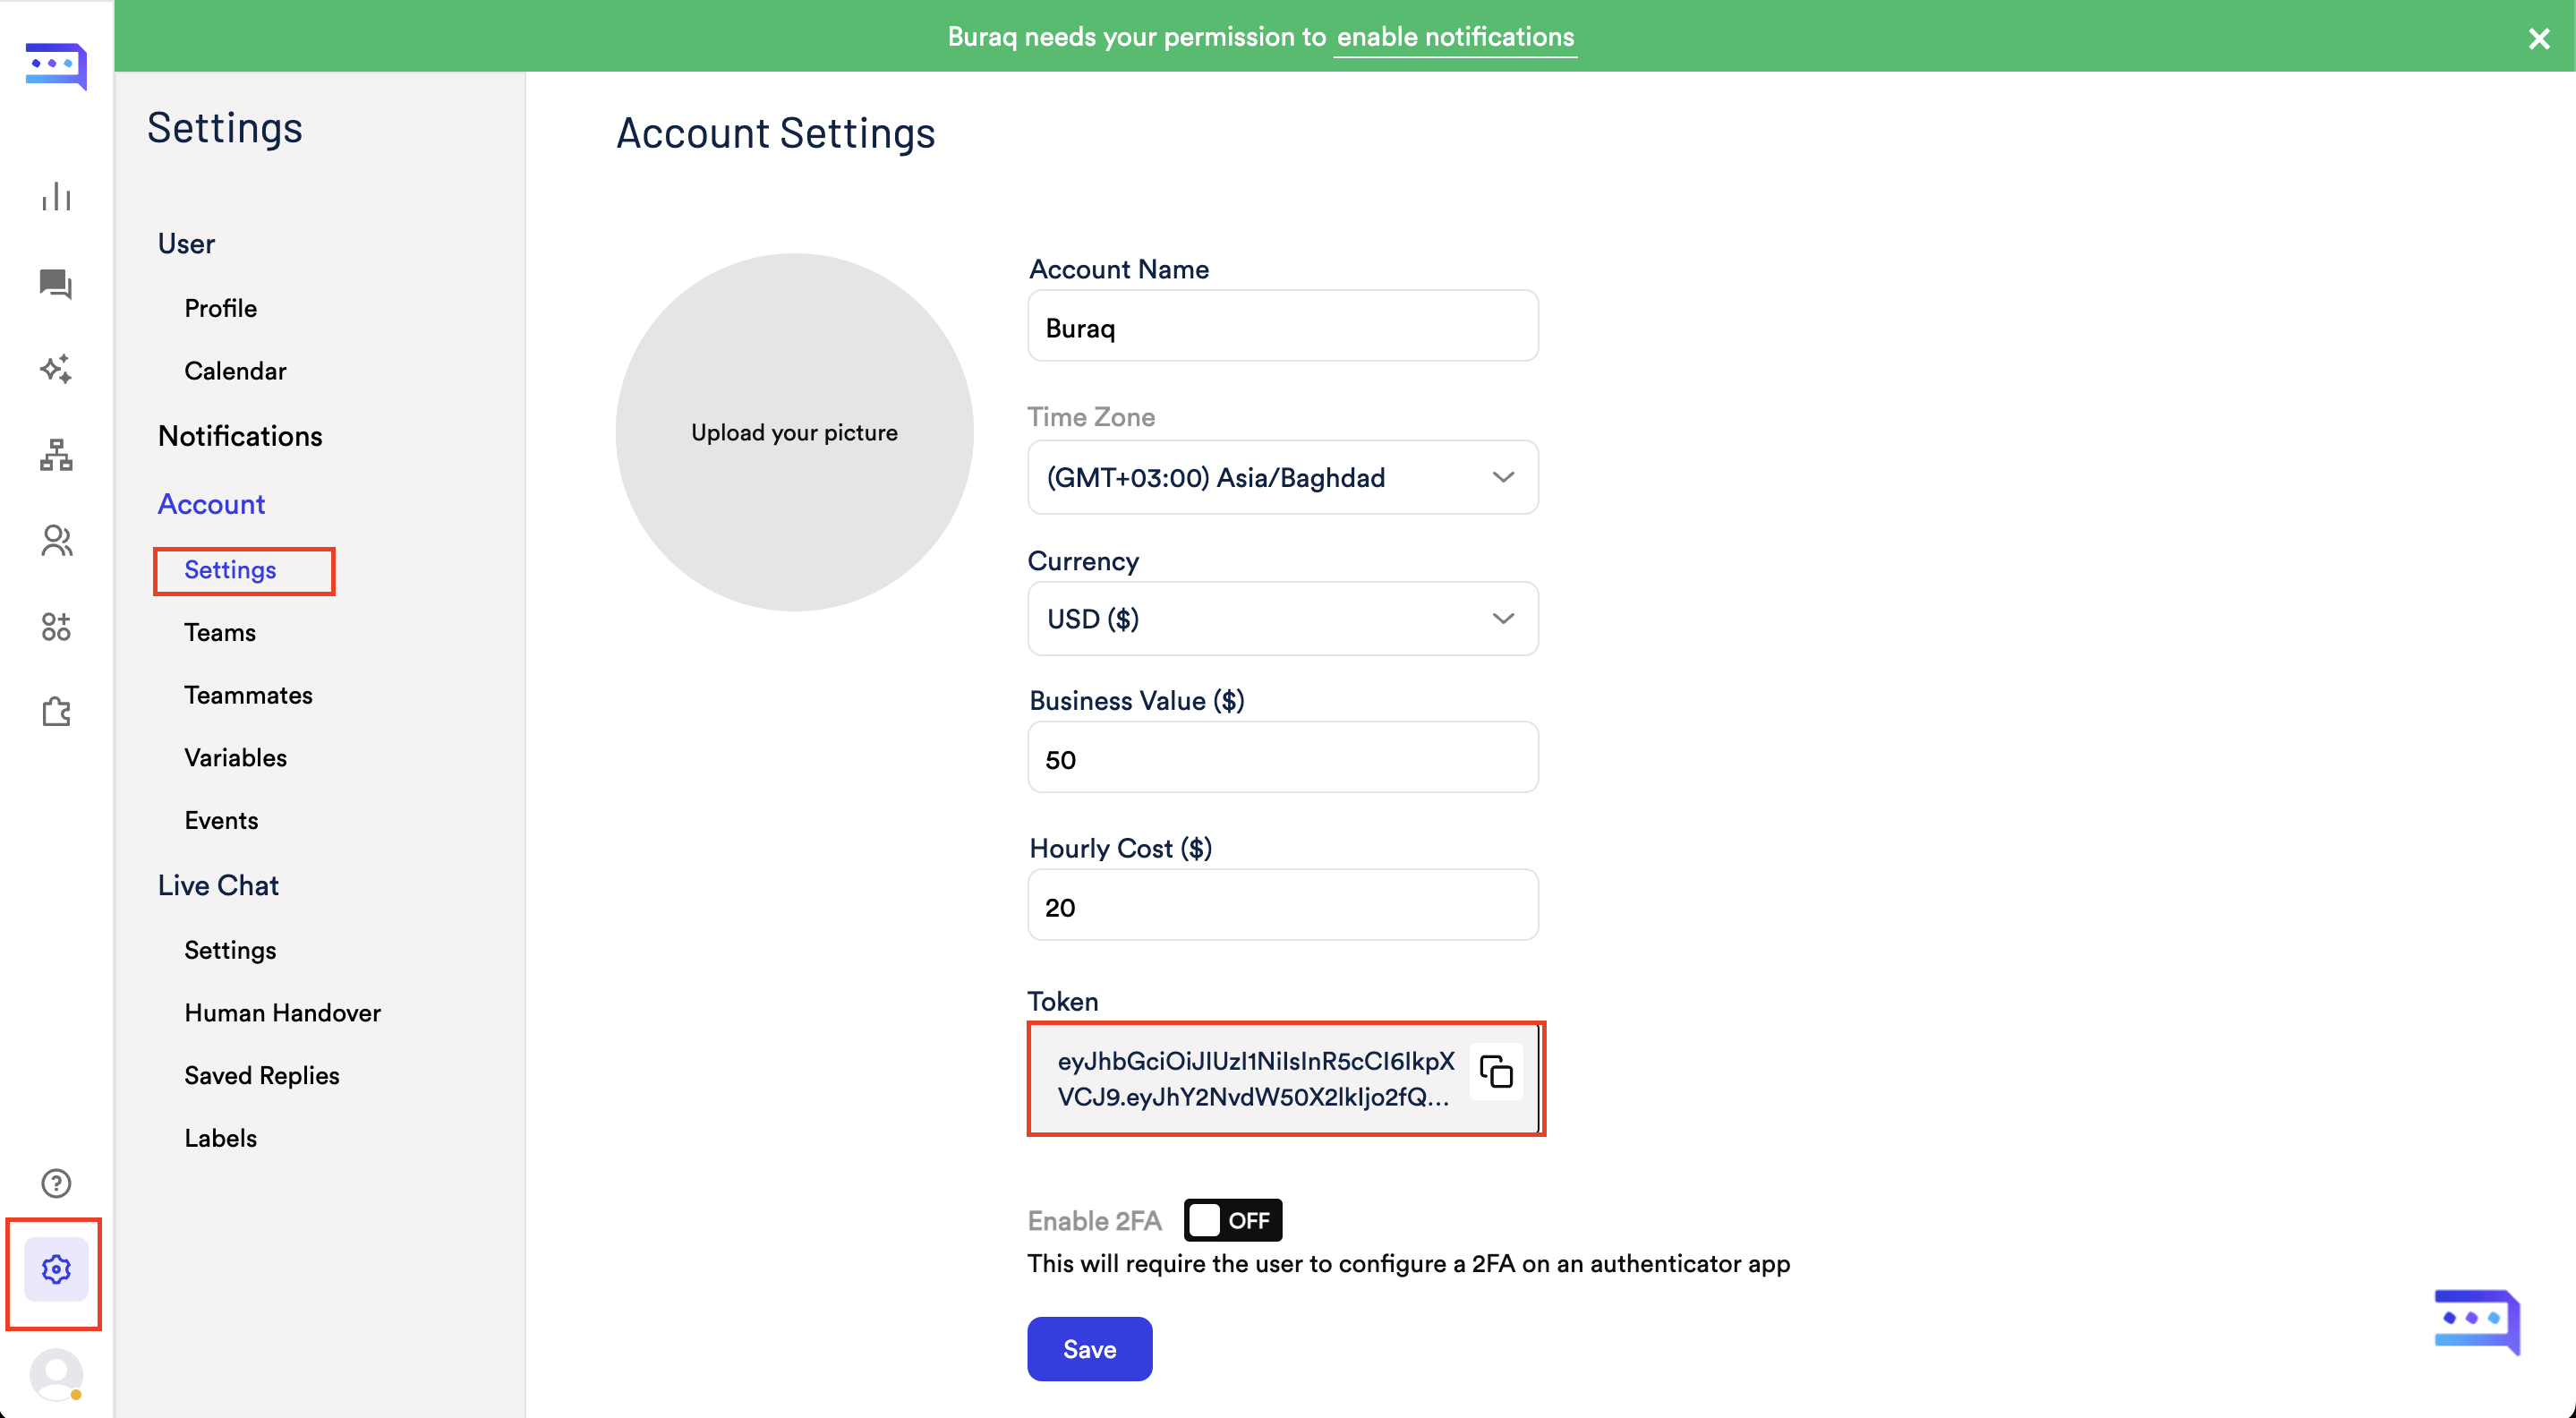Dismiss the green notification banner

2538,39
